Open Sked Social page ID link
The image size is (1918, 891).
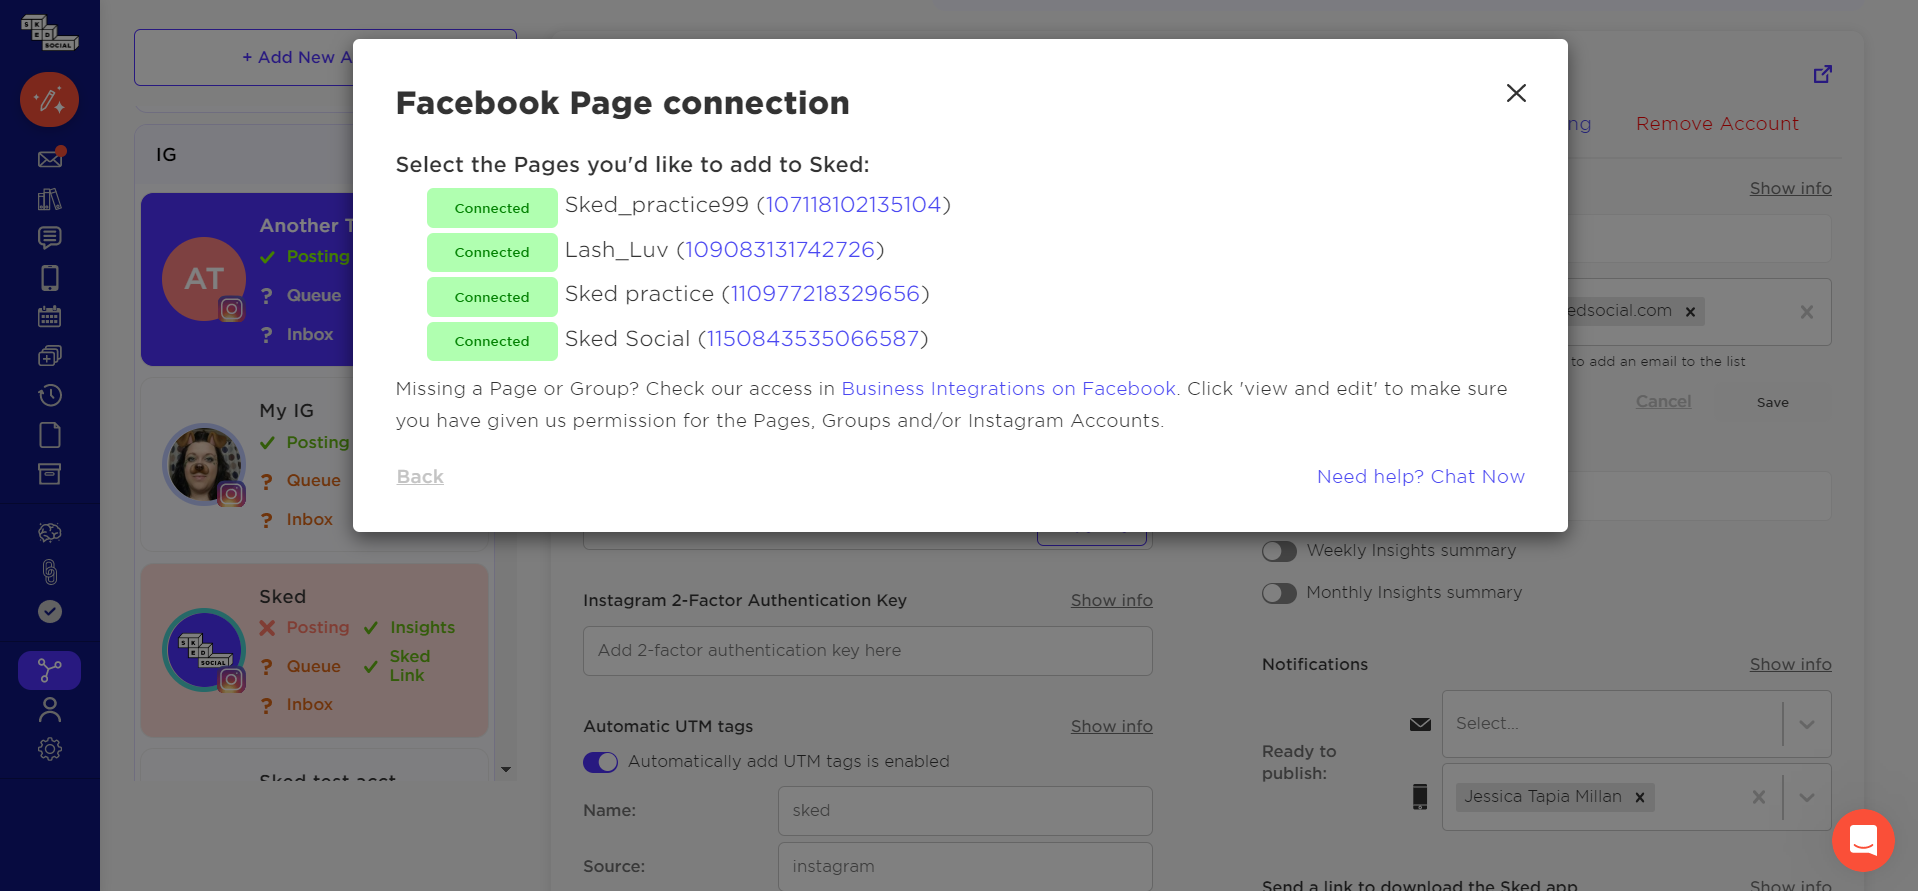point(813,339)
